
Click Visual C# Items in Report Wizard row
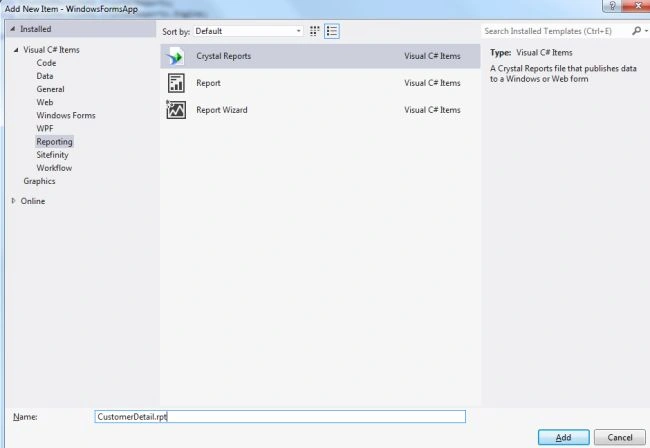(432, 110)
